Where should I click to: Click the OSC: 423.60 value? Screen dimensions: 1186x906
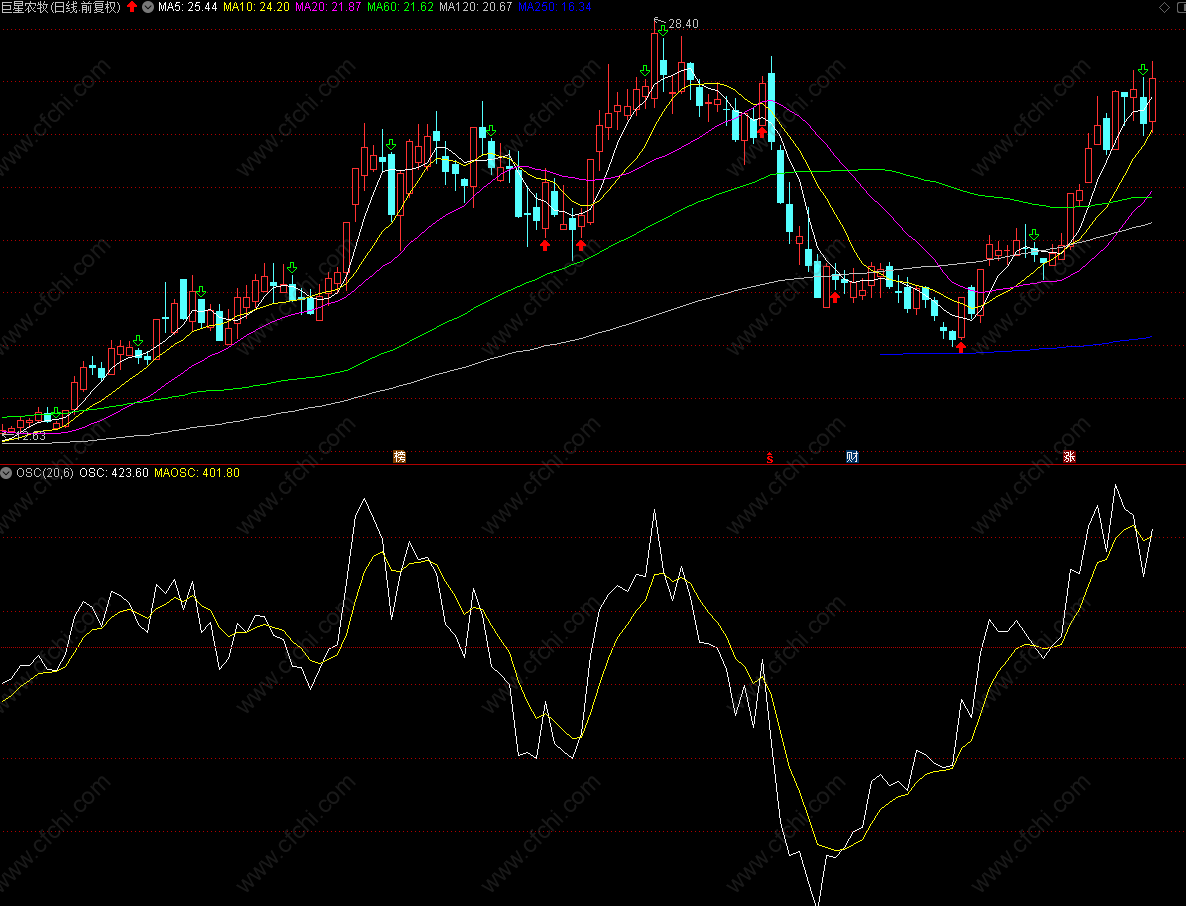tap(114, 473)
